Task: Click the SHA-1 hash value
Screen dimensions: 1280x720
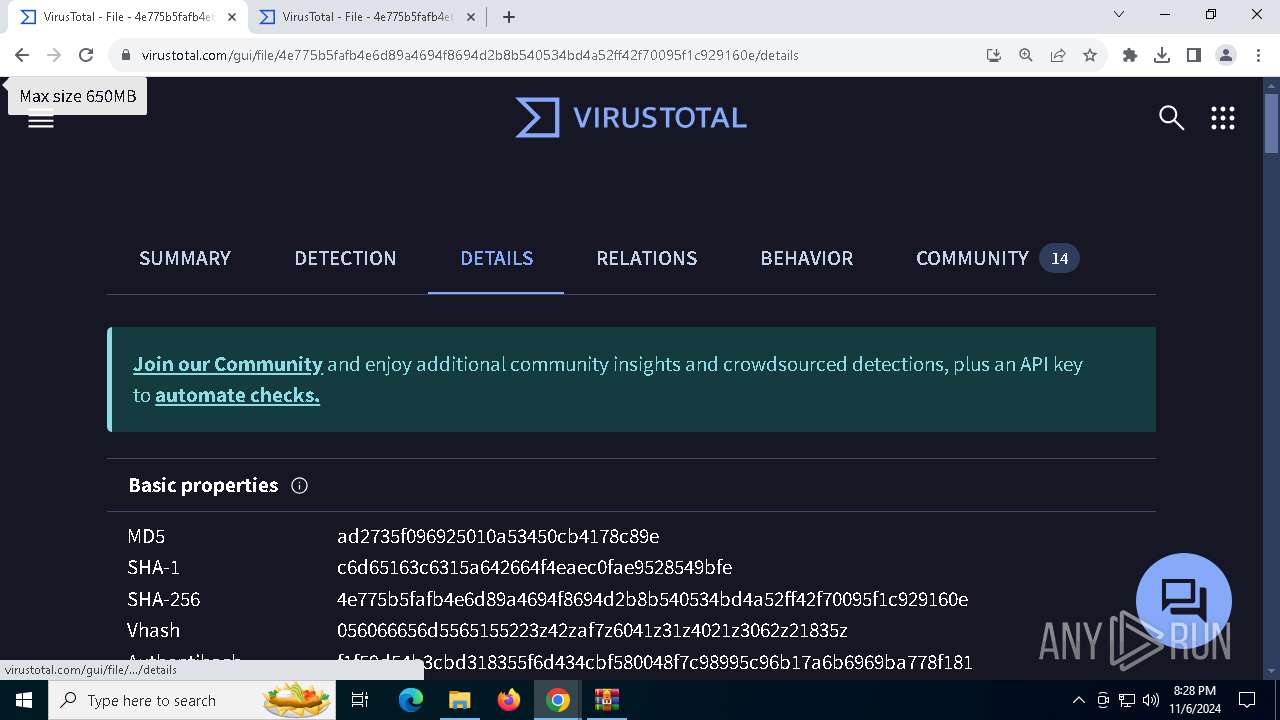Action: coord(535,568)
